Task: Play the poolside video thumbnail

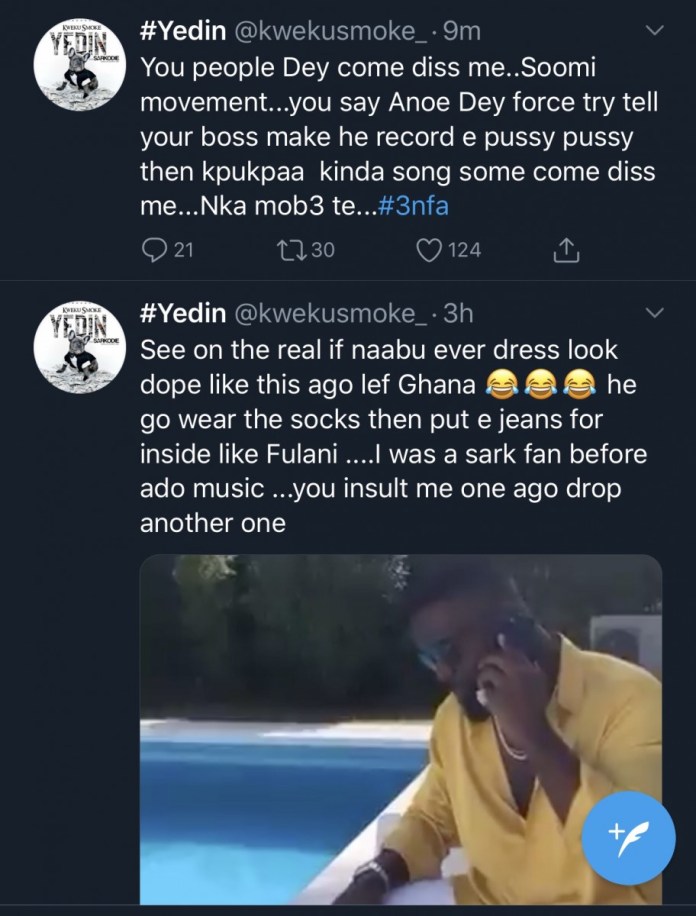Action: (x=400, y=730)
